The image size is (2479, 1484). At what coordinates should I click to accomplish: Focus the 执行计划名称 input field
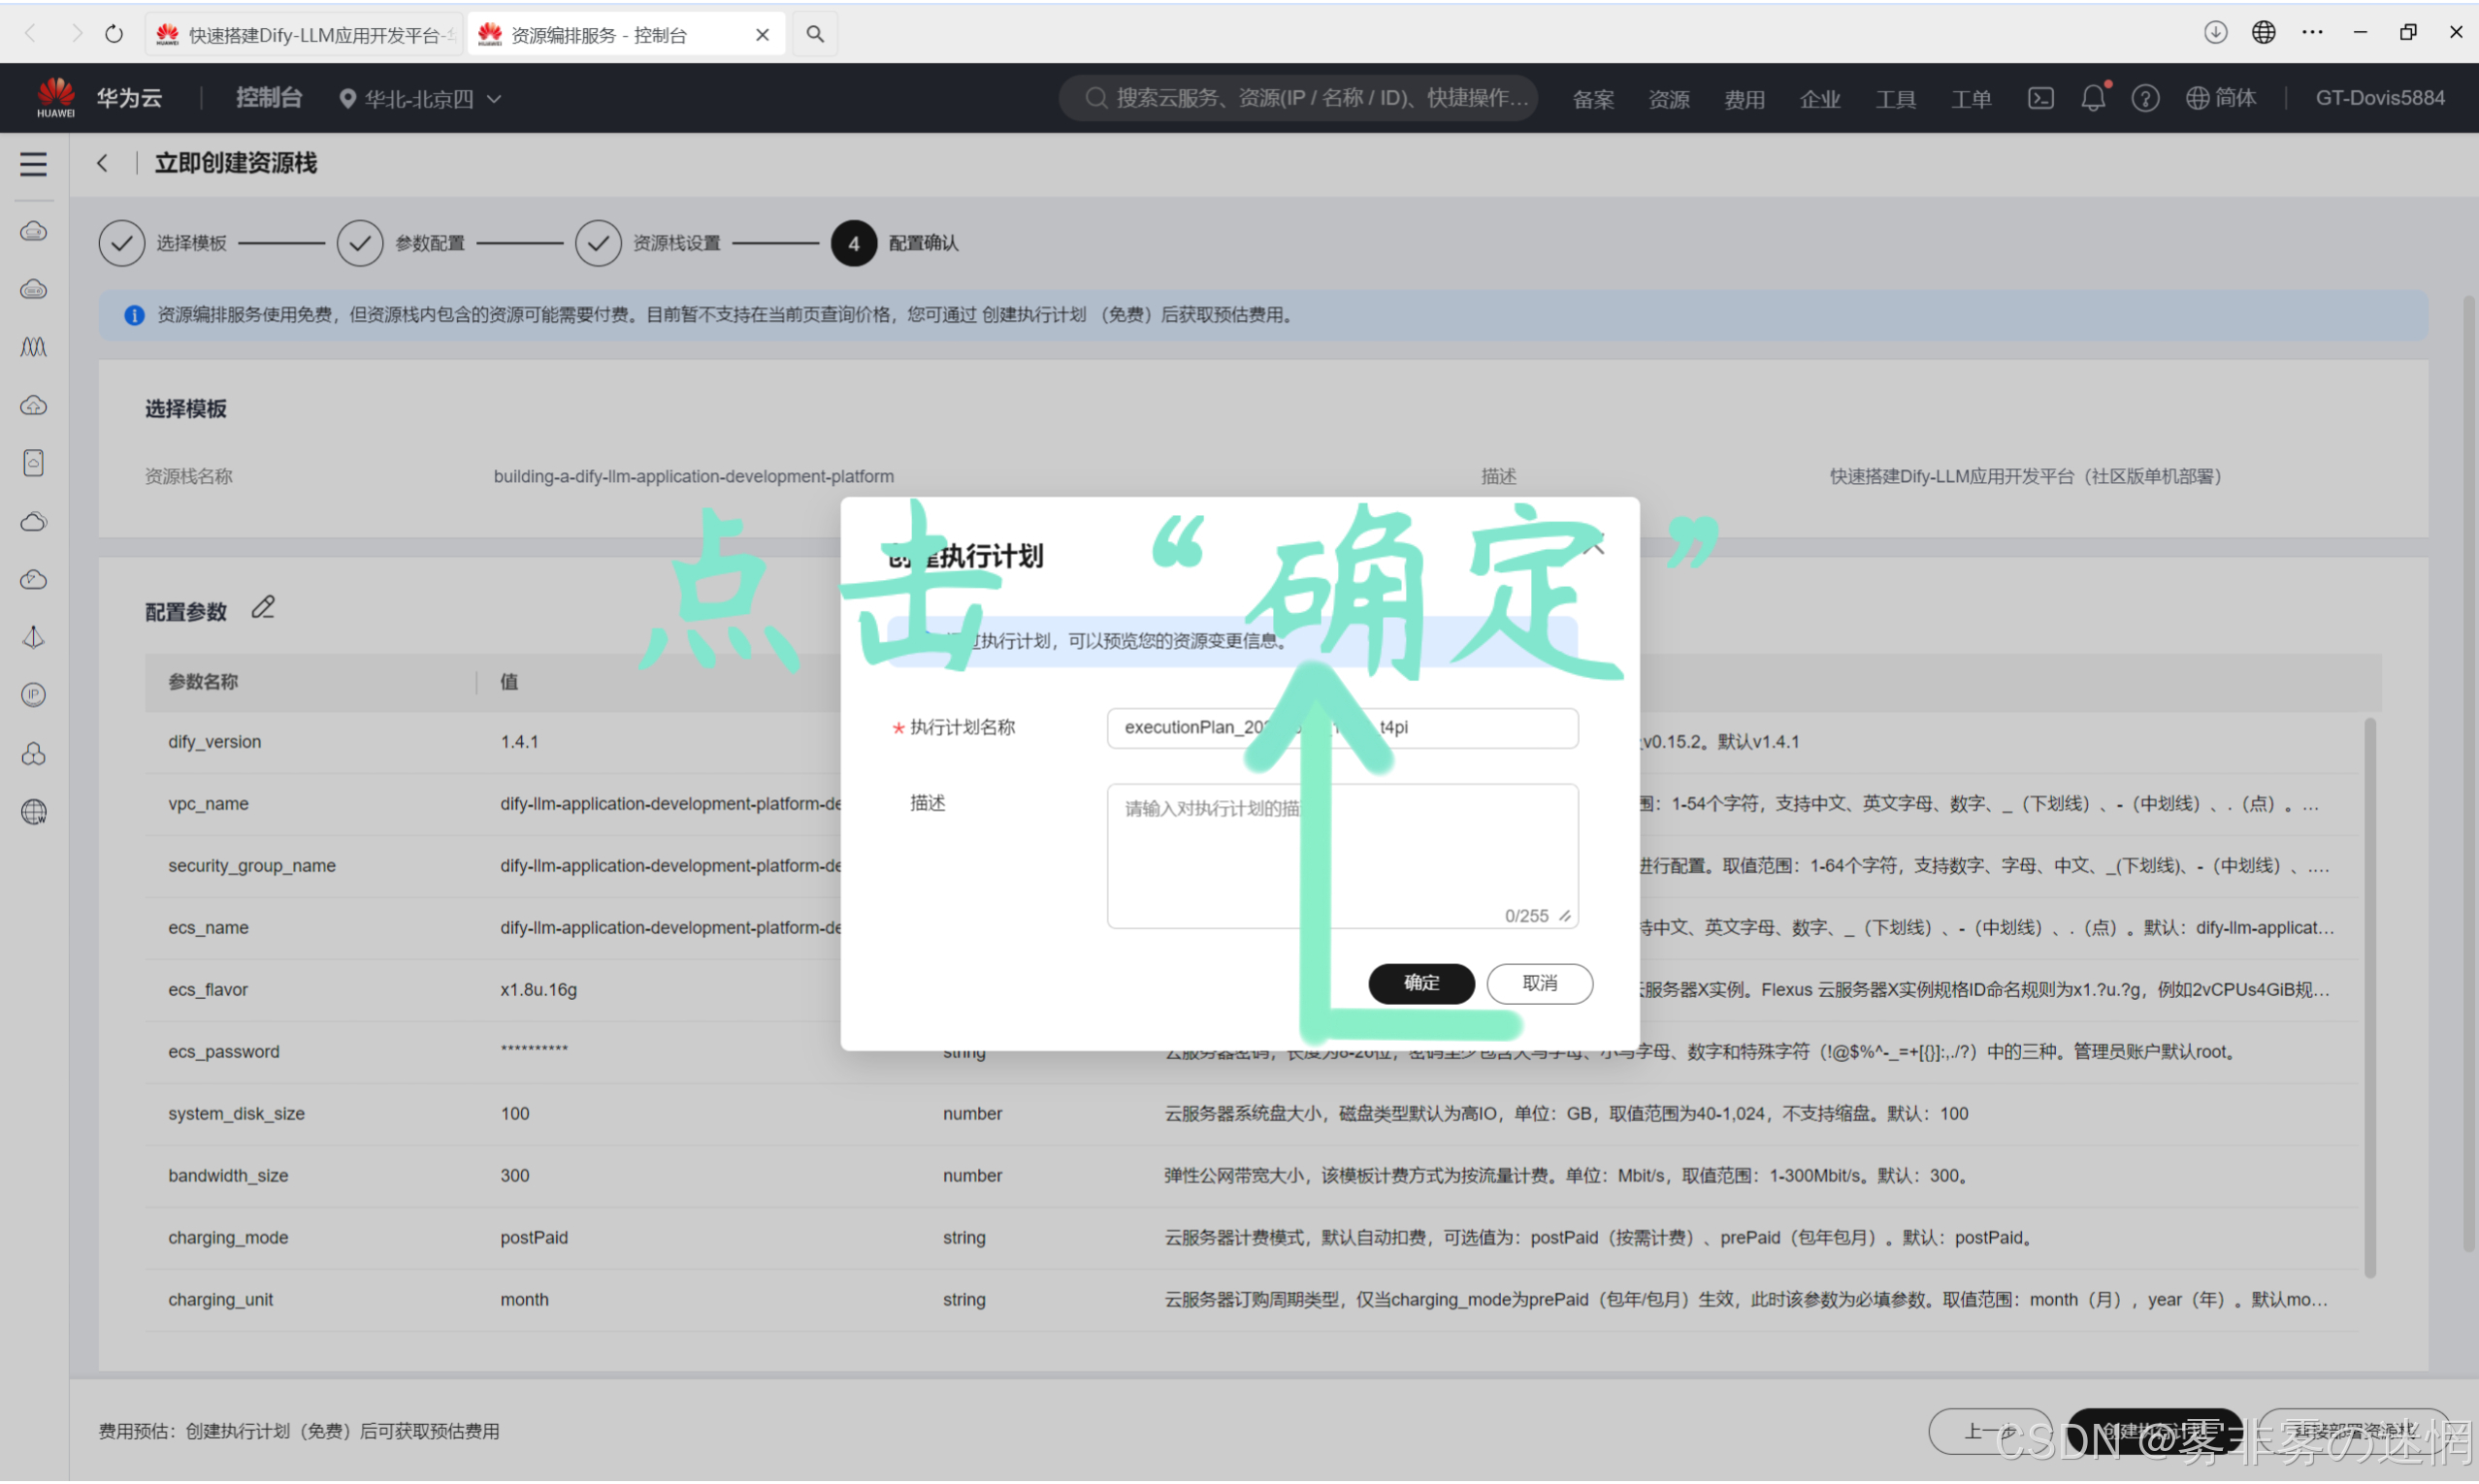[1342, 728]
